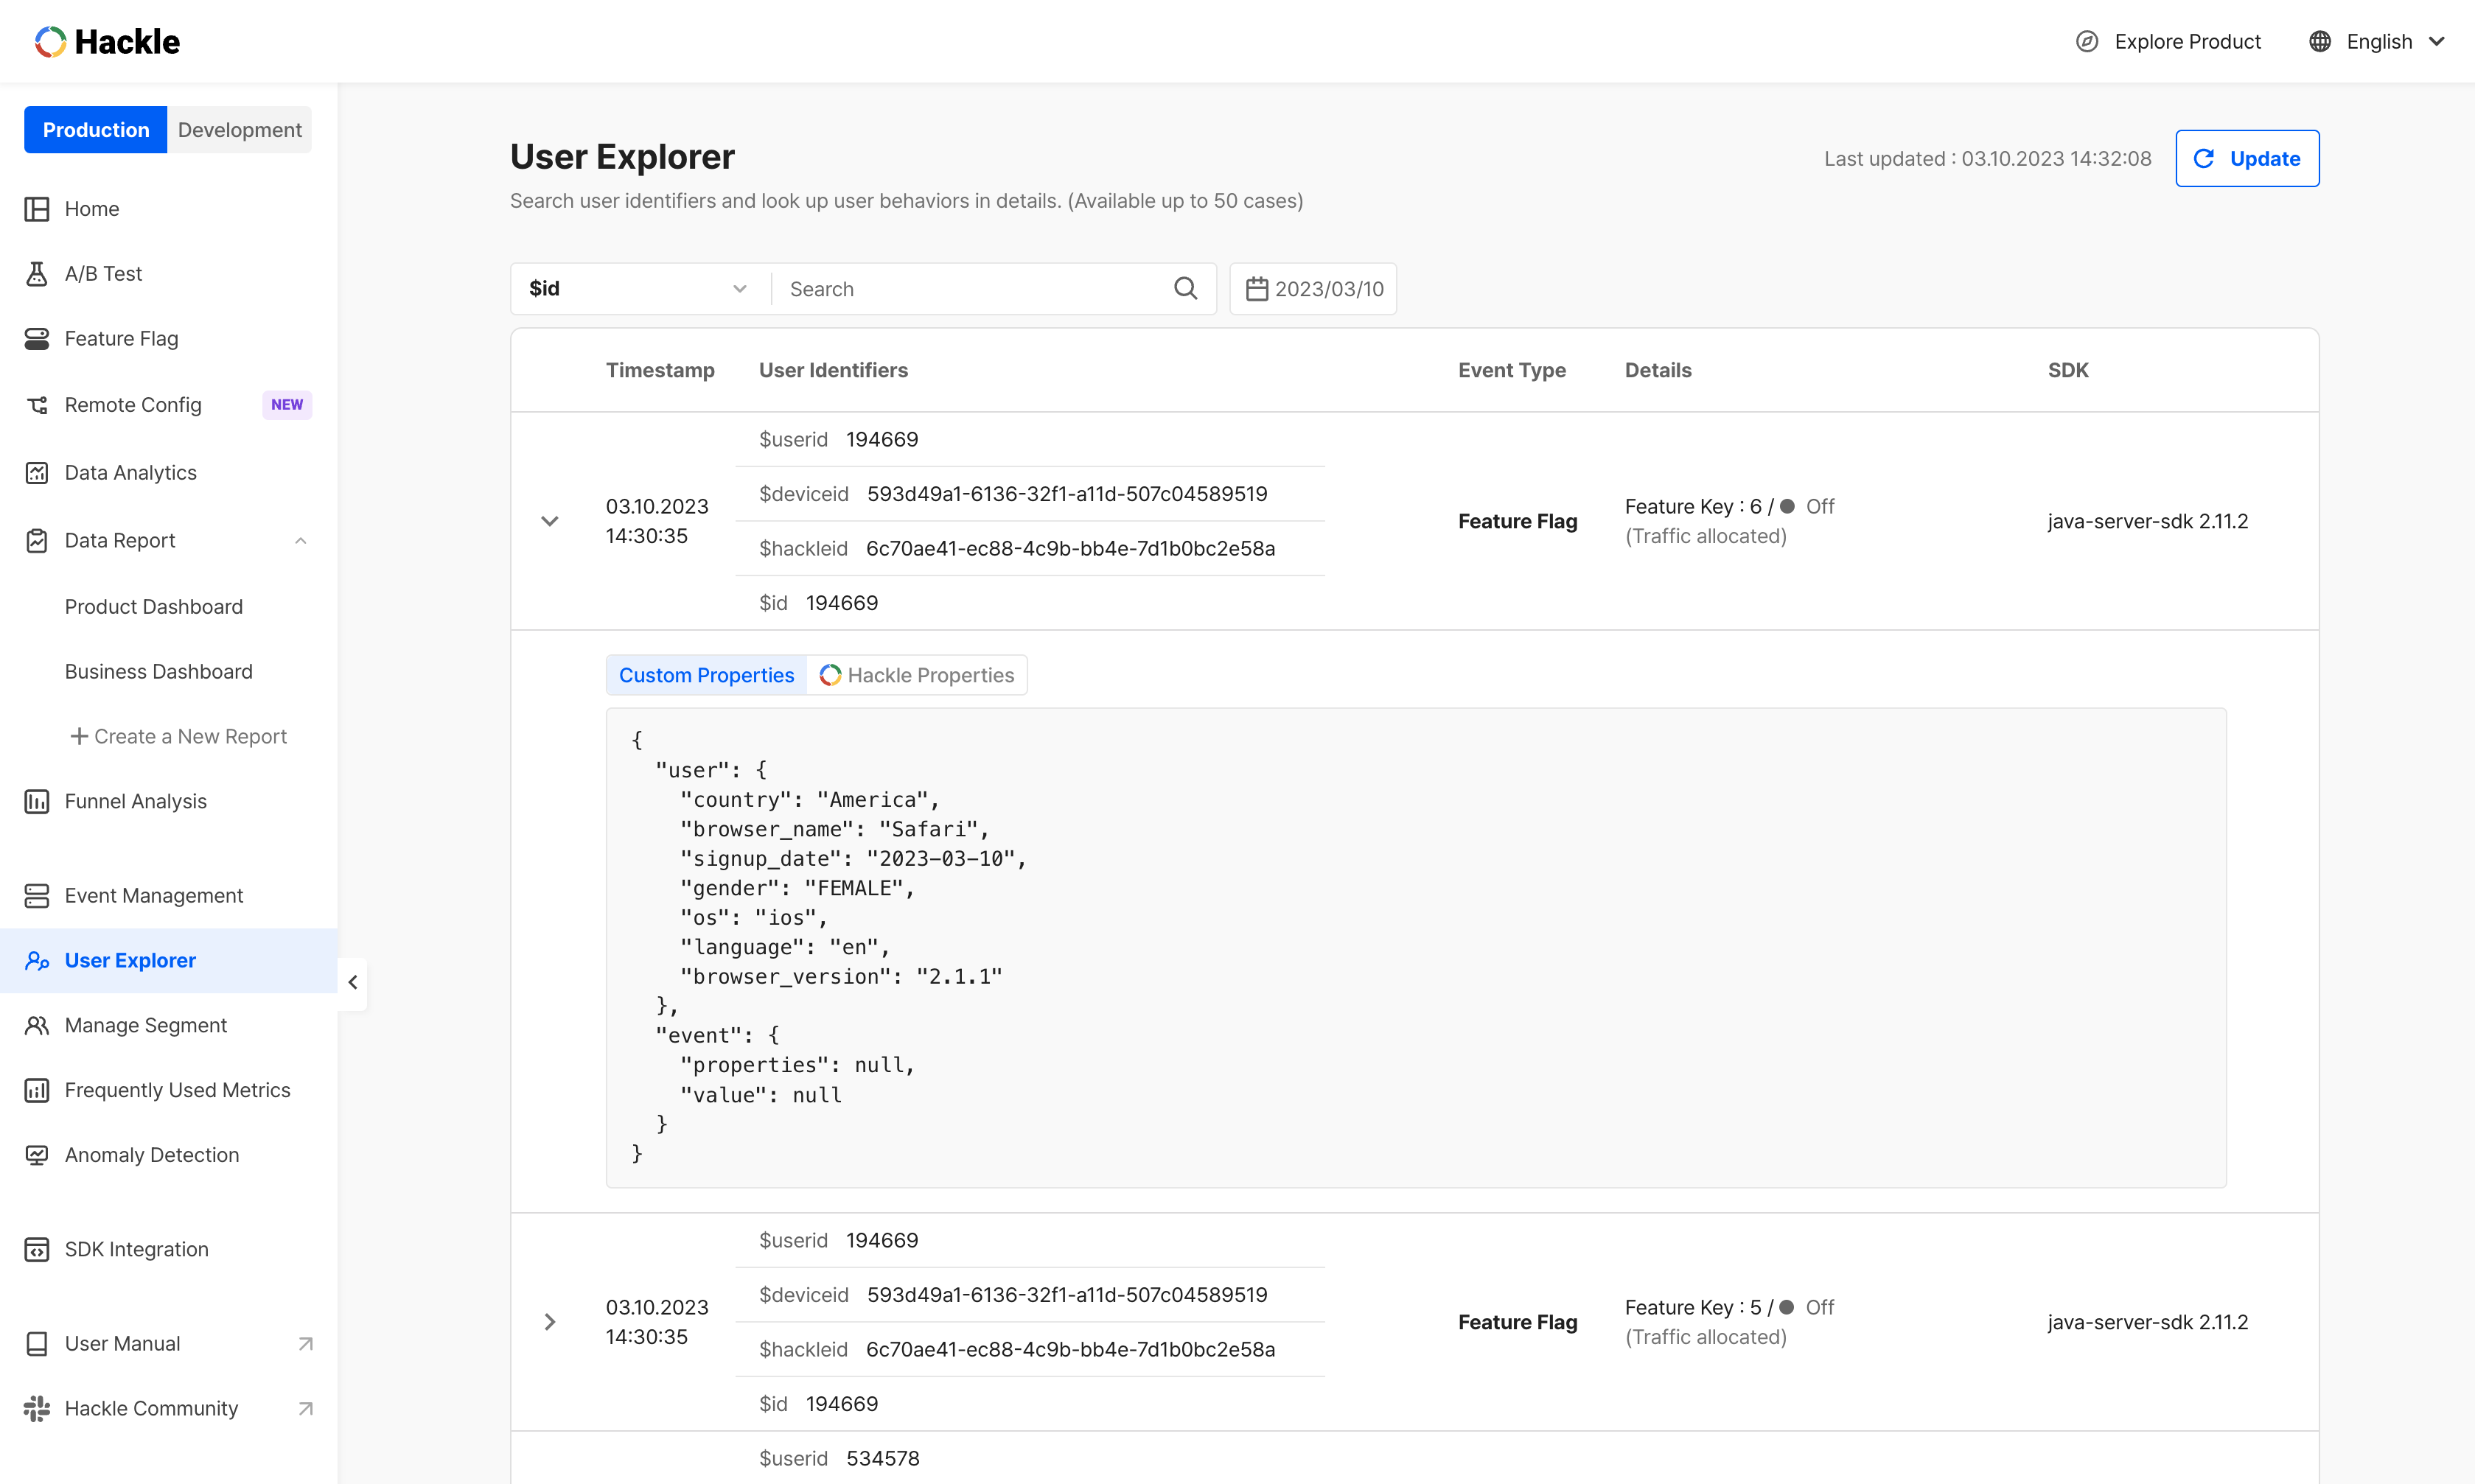Click the A/B Test flask icon

[37, 274]
